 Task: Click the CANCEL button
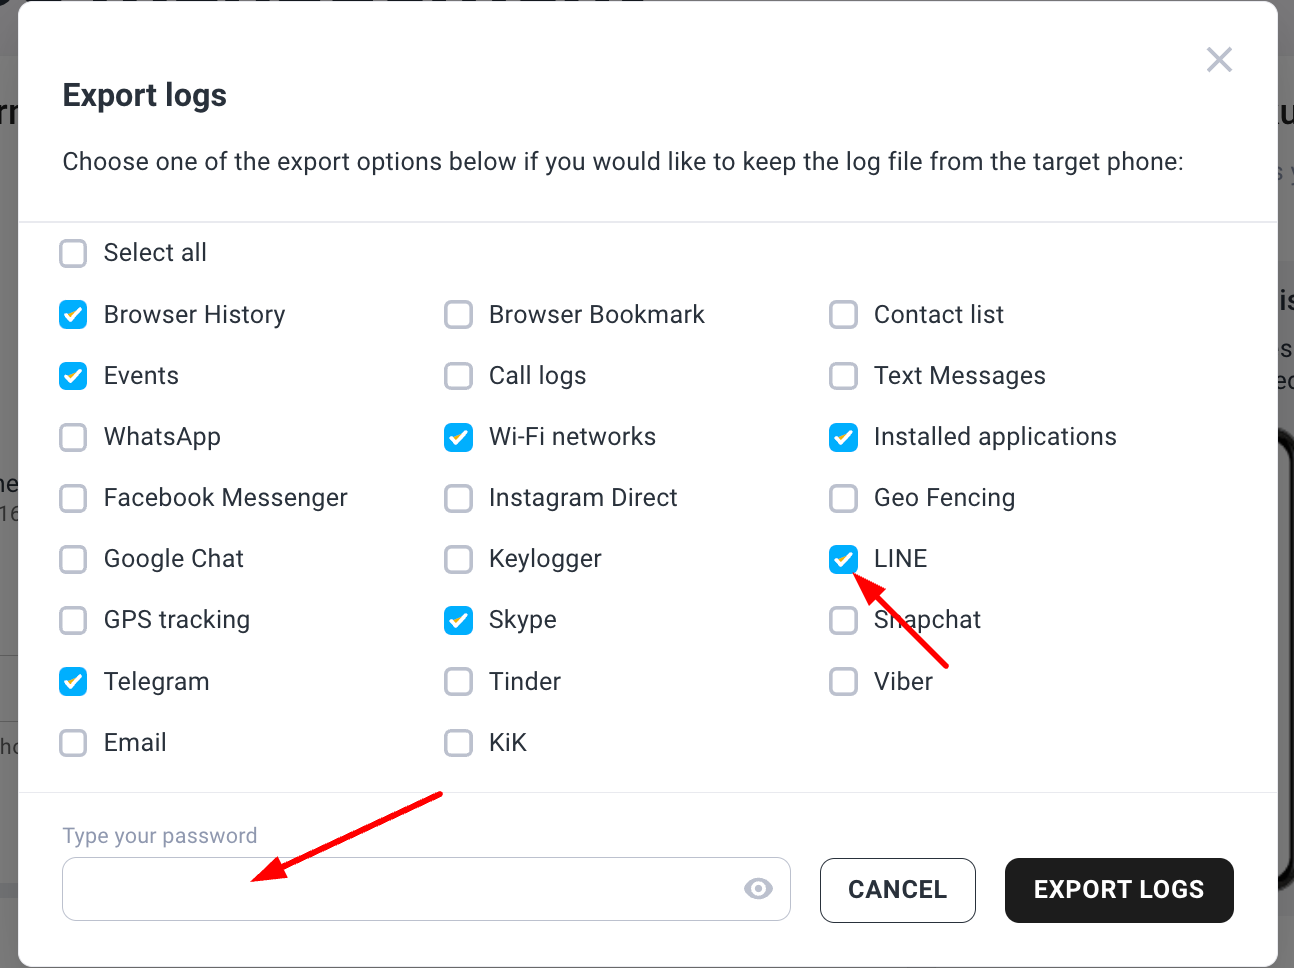(898, 890)
